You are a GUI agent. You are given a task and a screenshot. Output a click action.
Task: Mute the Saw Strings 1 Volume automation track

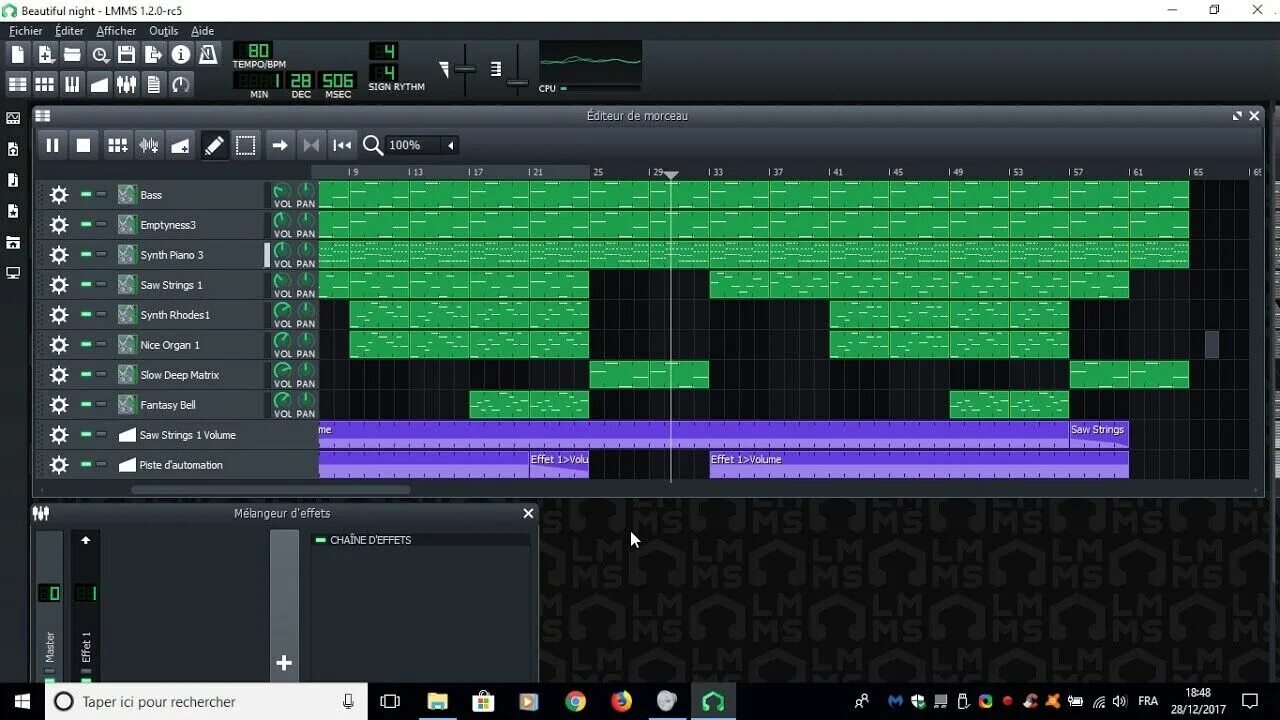[85, 434]
